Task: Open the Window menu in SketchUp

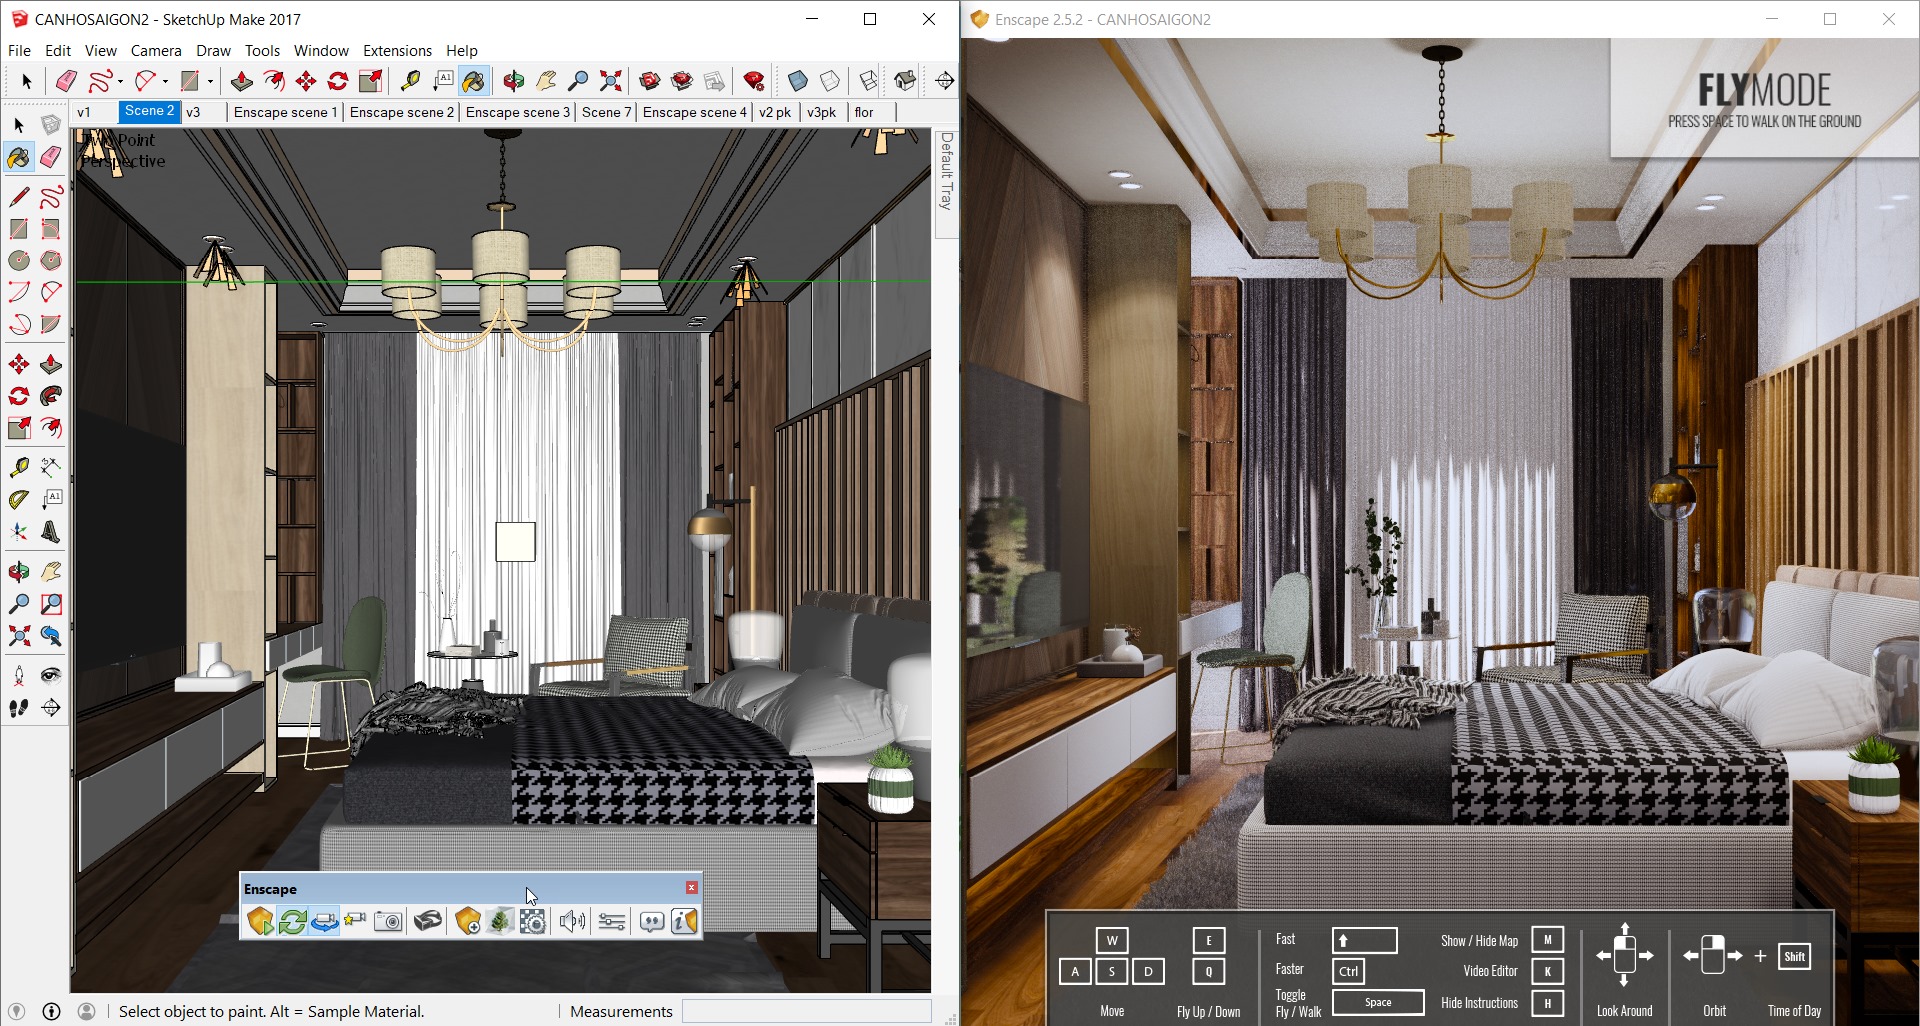Action: coord(321,50)
